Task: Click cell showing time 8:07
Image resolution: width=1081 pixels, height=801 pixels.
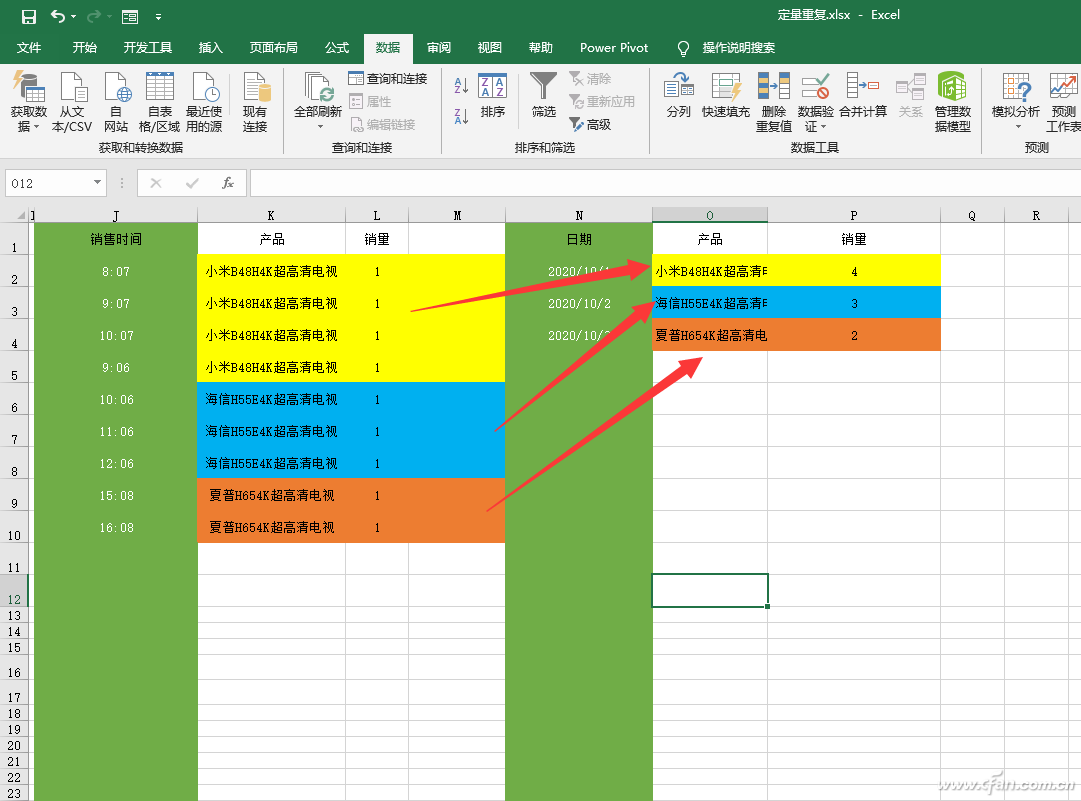Action: (116, 272)
